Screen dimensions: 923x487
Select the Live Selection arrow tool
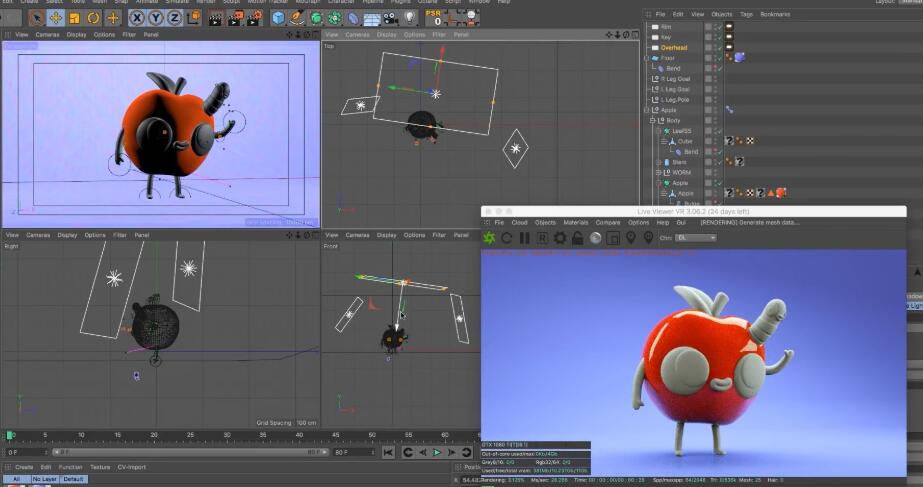[x=36, y=18]
